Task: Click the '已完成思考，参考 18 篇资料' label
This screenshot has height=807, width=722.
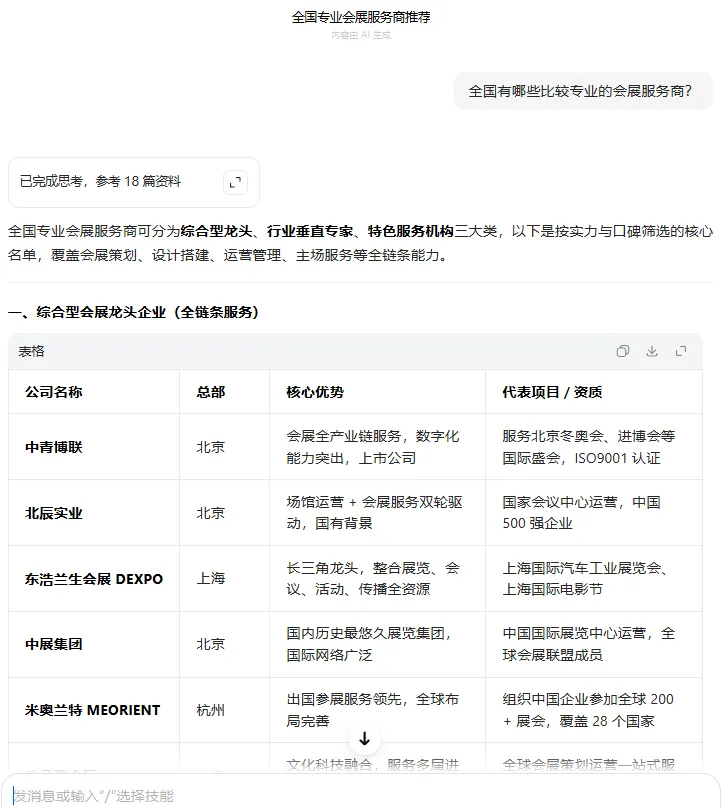Action: [100, 181]
